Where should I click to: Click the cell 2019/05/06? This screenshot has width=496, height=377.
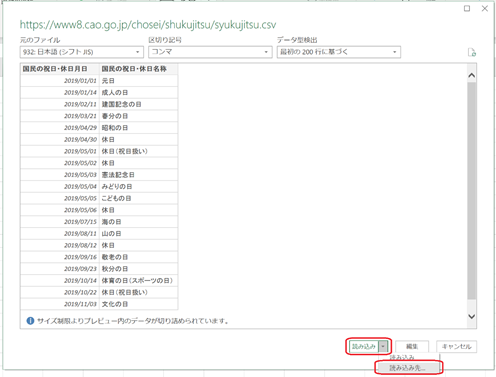tap(60, 210)
